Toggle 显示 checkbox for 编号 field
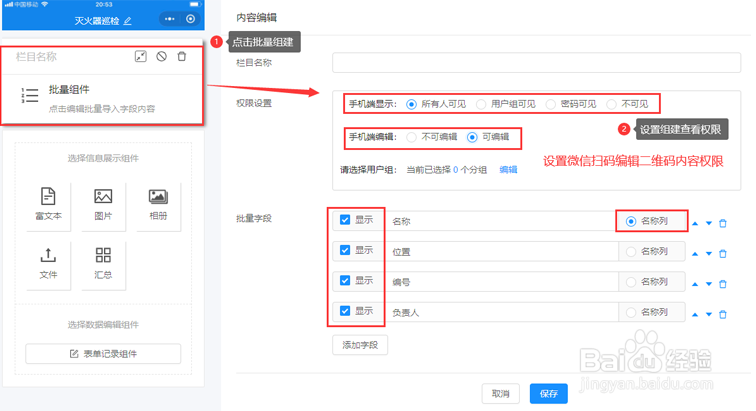 [x=345, y=280]
